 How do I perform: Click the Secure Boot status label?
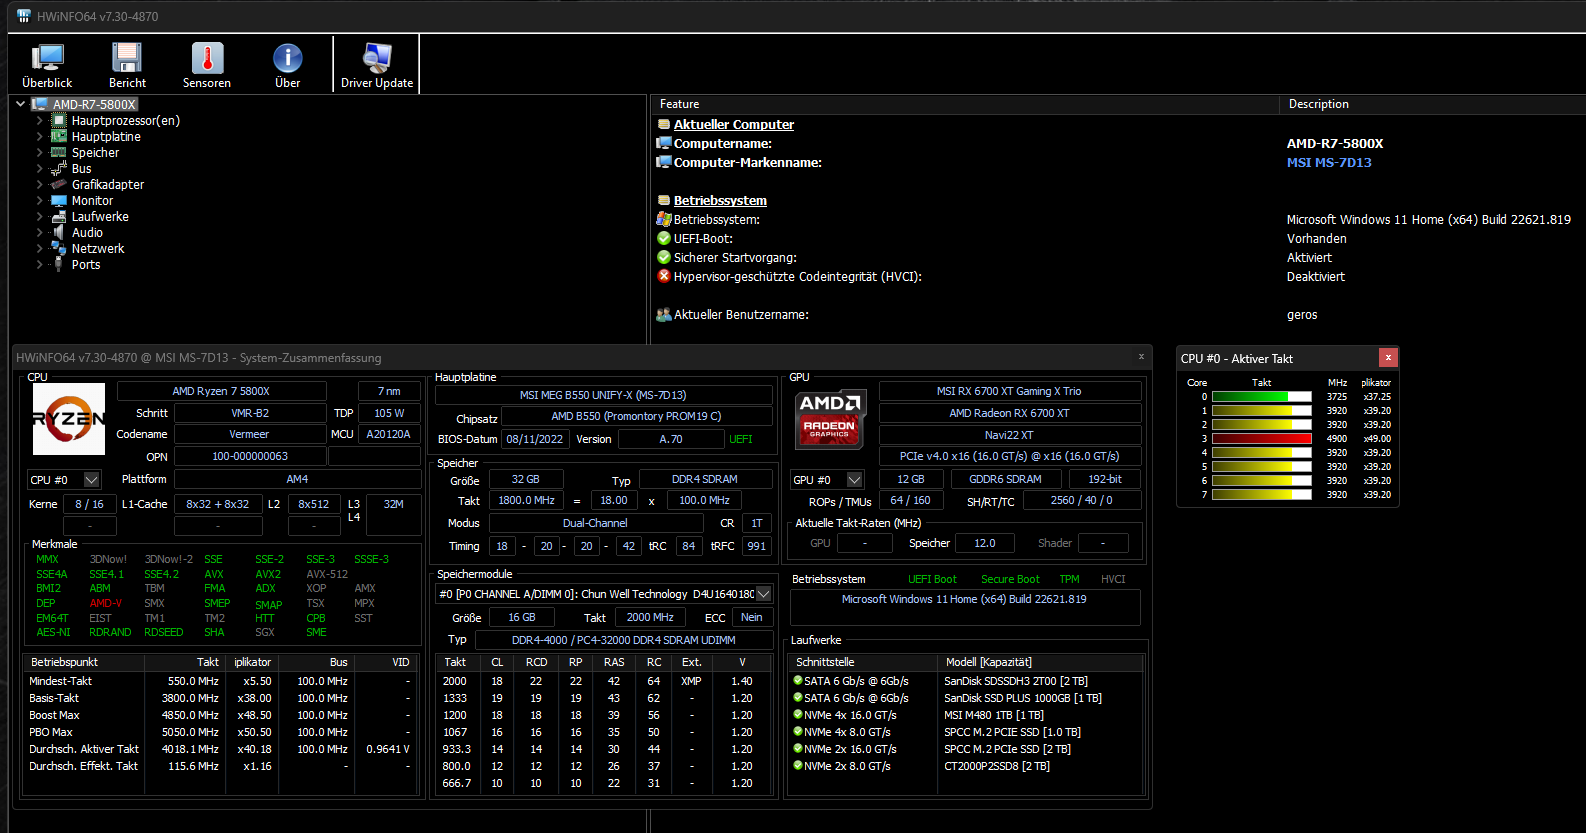pyautogui.click(x=1010, y=579)
